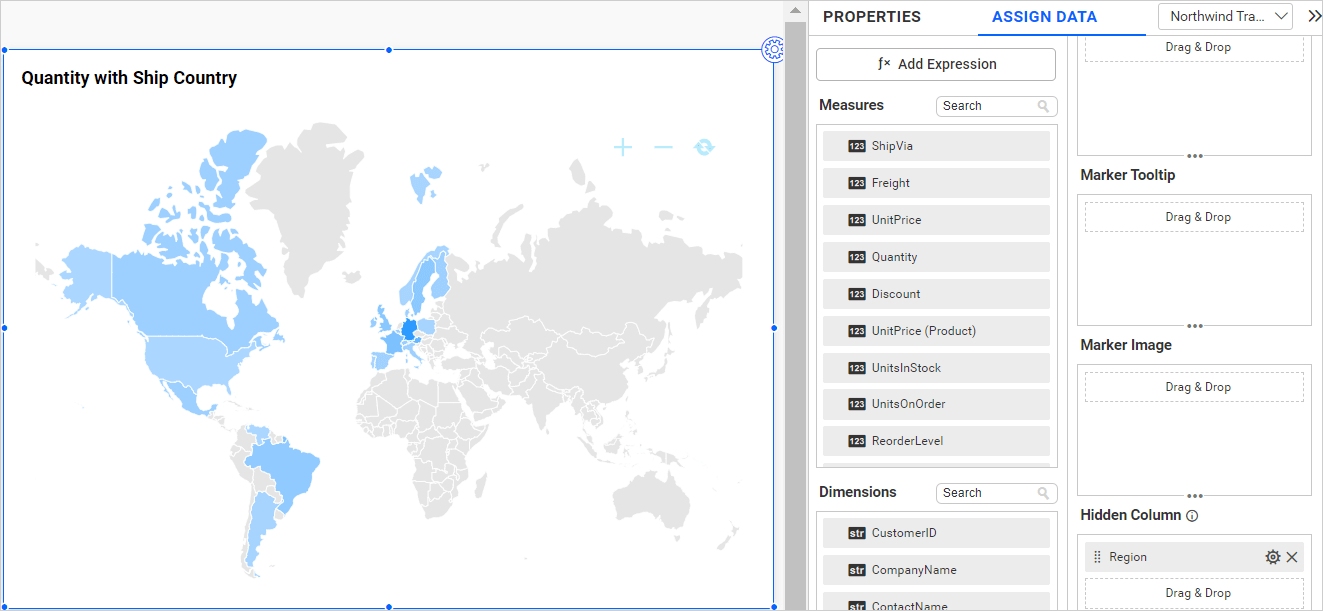This screenshot has width=1323, height=611.
Task: Click the Add Expression button
Action: 936,64
